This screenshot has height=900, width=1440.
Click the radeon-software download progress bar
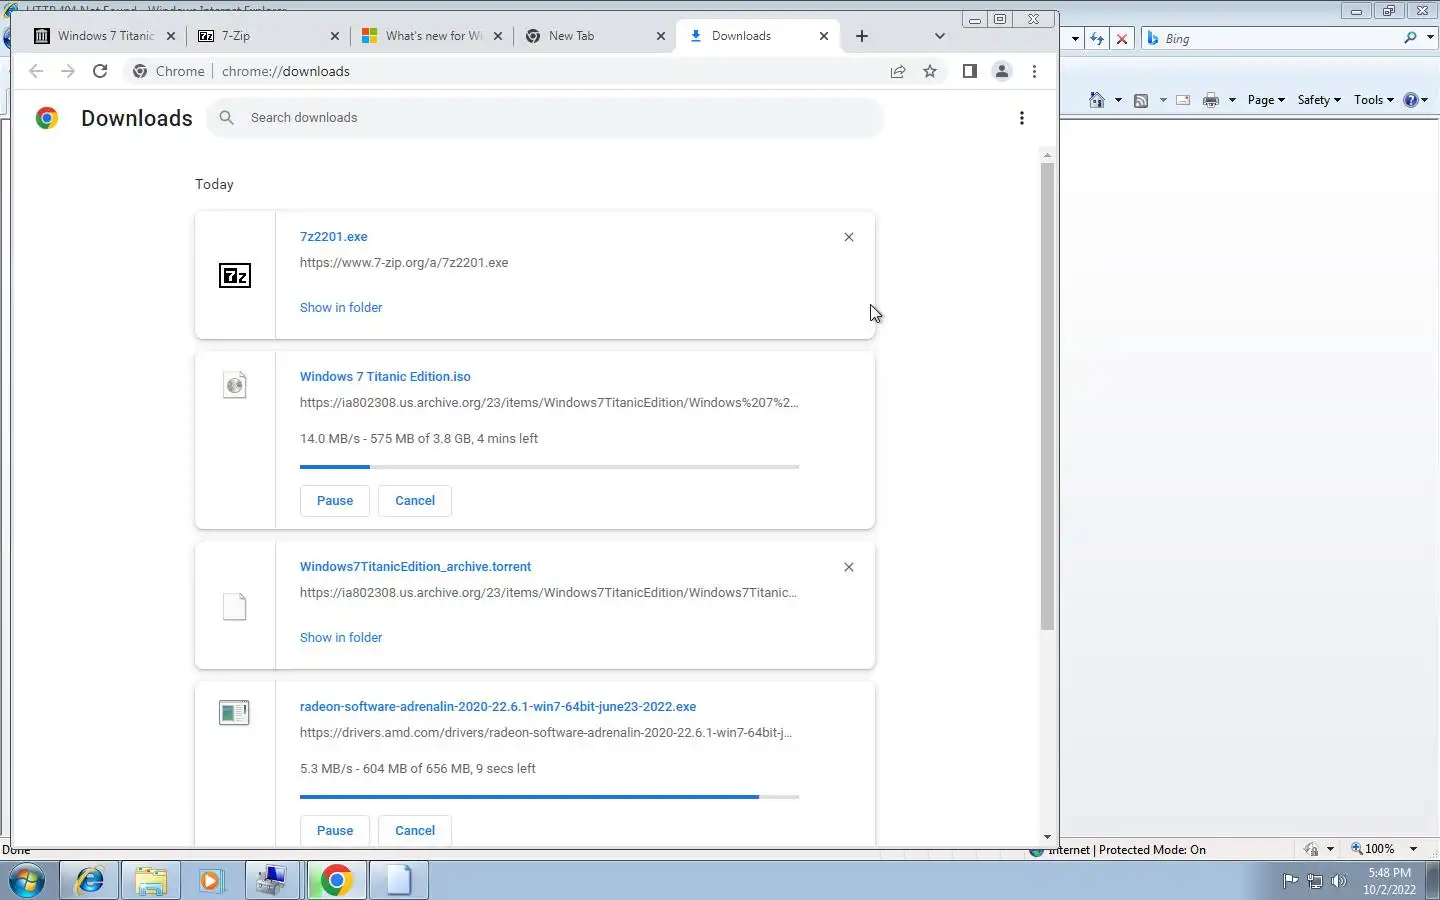(x=549, y=797)
